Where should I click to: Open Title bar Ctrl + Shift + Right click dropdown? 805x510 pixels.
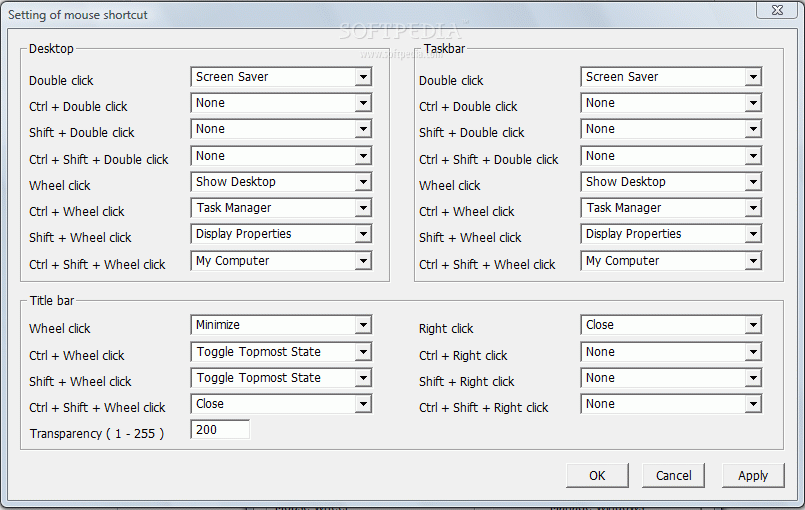[x=671, y=404]
